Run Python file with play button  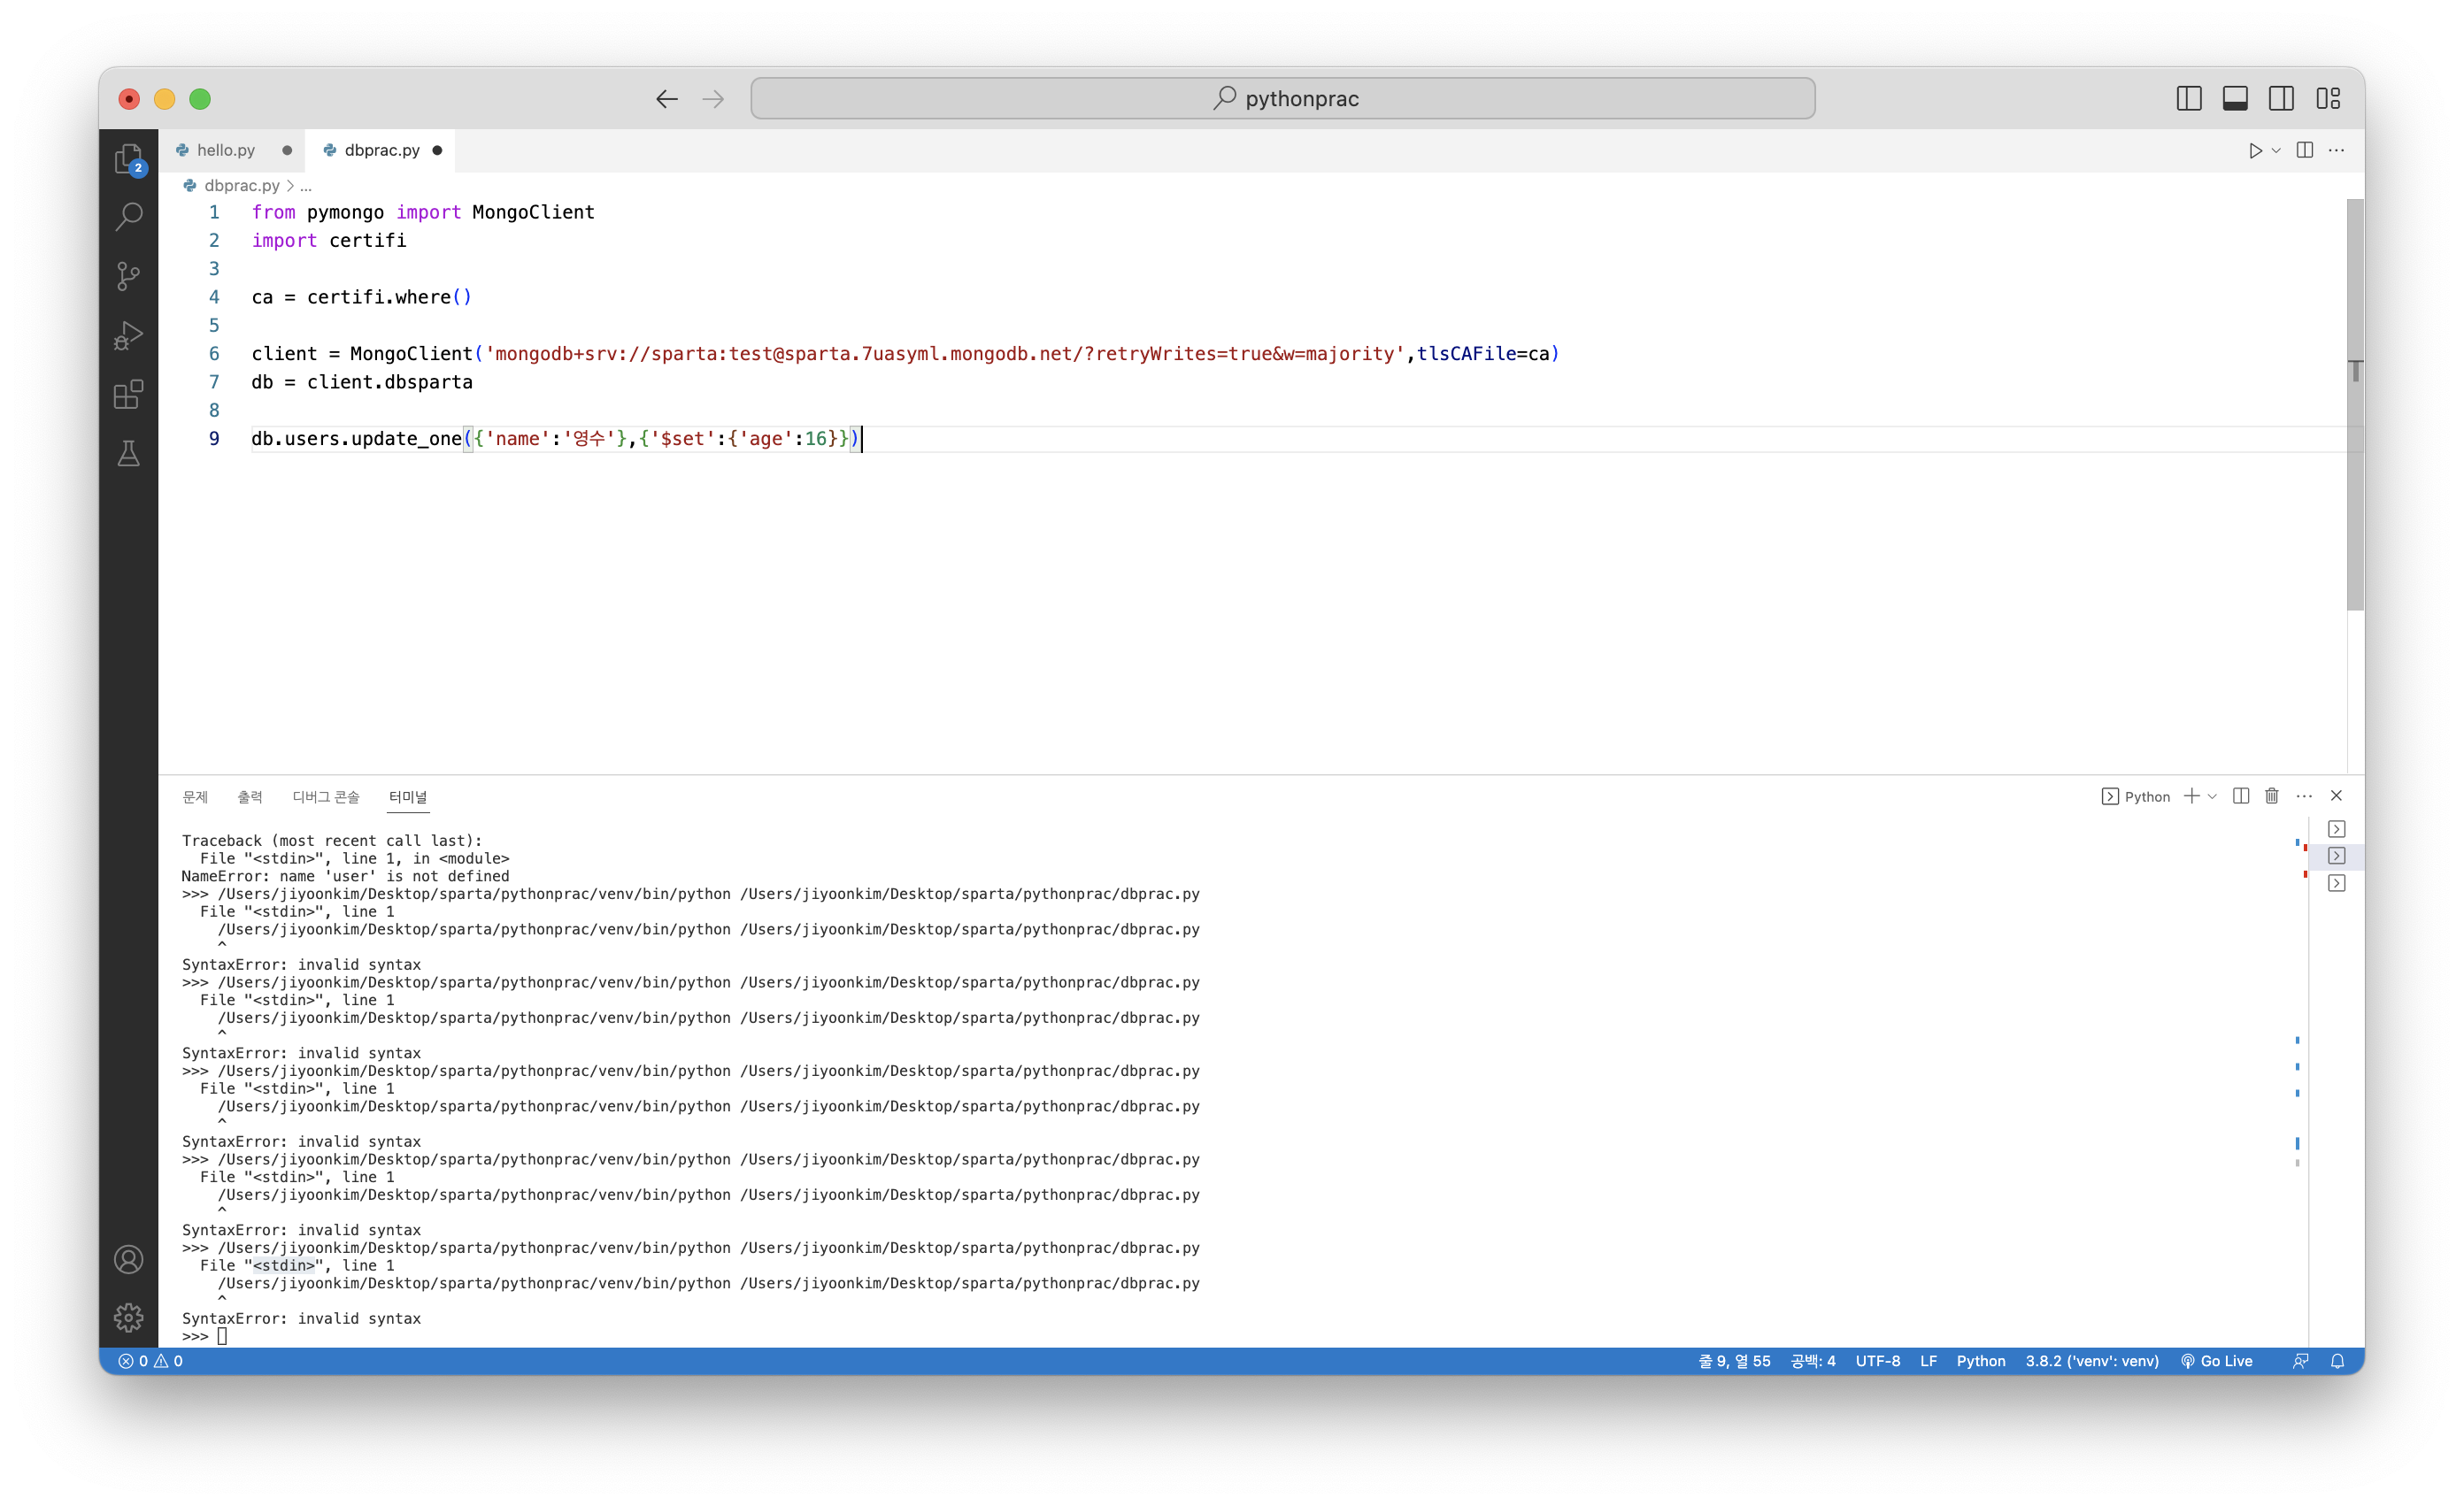(x=2255, y=150)
